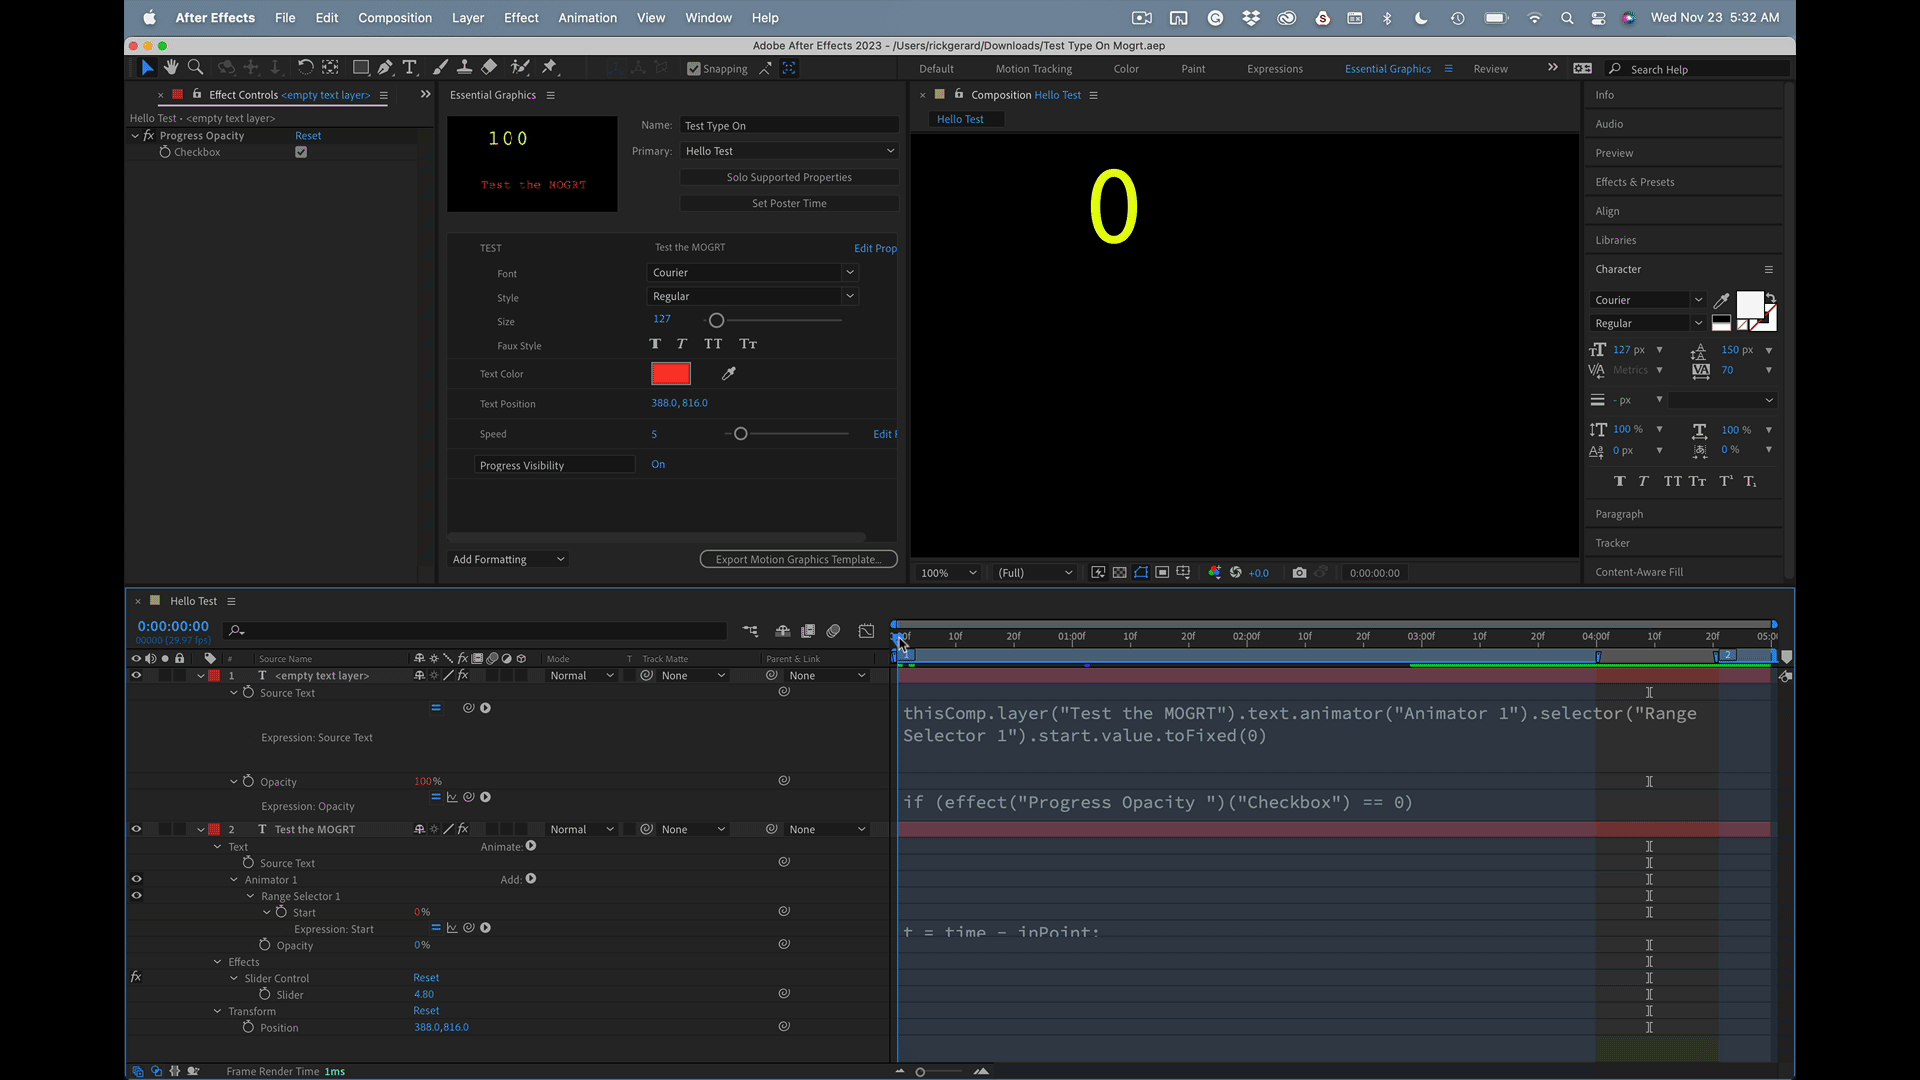Take a snapshot with camera icon

[x=1299, y=573]
